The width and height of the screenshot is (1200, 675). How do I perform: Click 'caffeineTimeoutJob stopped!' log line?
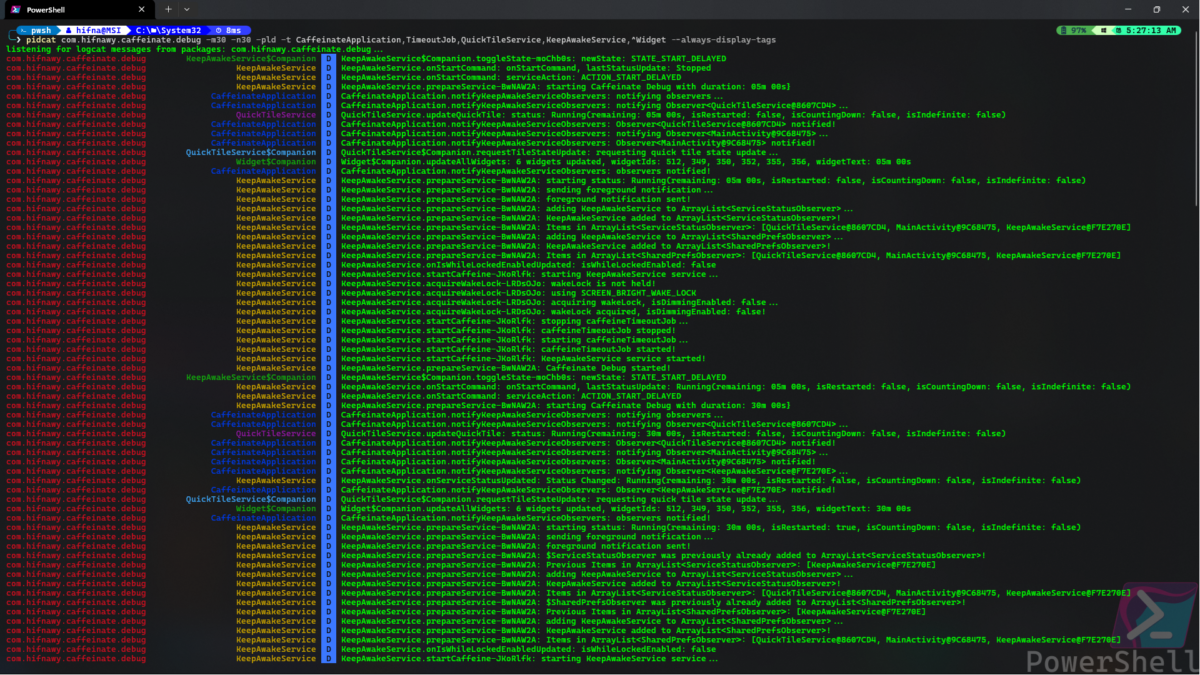(508, 330)
